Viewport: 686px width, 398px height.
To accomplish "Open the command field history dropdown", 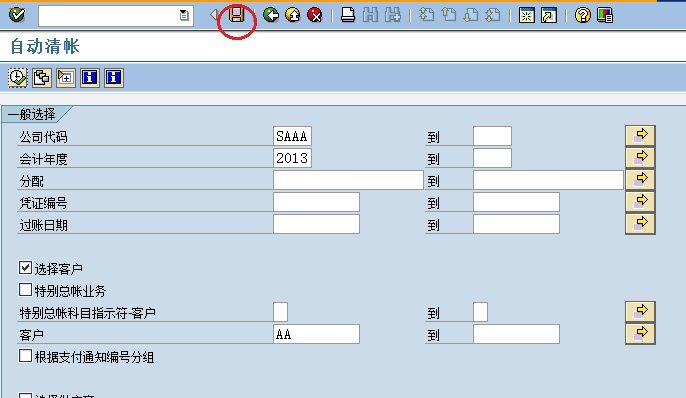I will point(185,16).
